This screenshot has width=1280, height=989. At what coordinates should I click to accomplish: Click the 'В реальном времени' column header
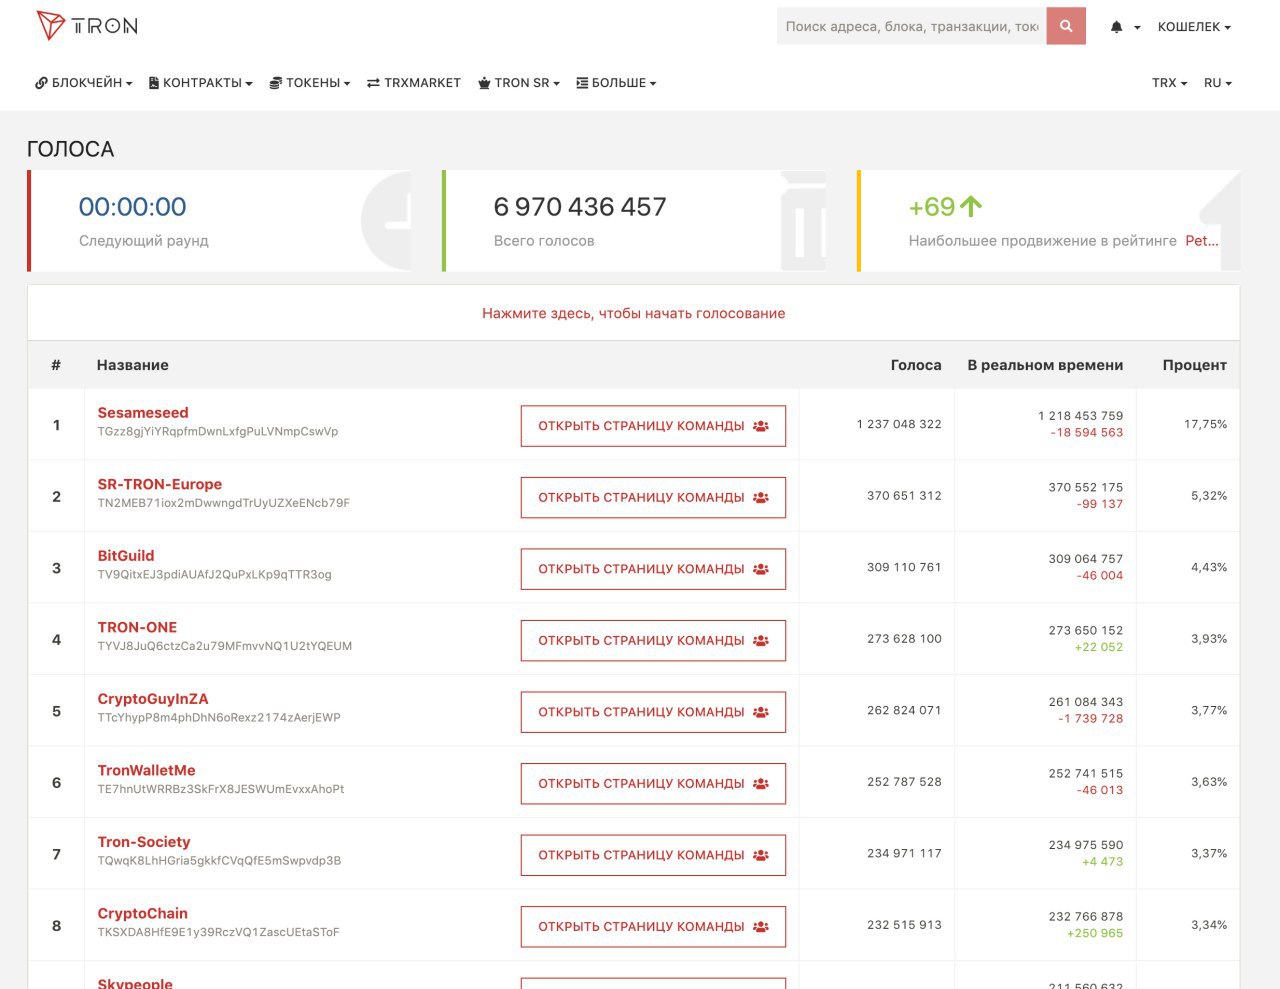(1045, 365)
